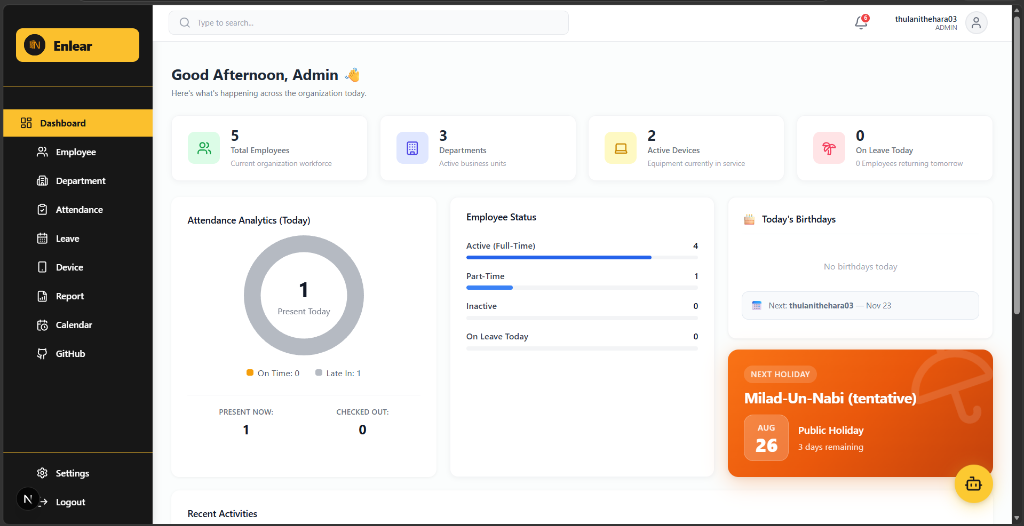Click the No birthdays today message
The height and width of the screenshot is (526, 1024).
pos(860,267)
